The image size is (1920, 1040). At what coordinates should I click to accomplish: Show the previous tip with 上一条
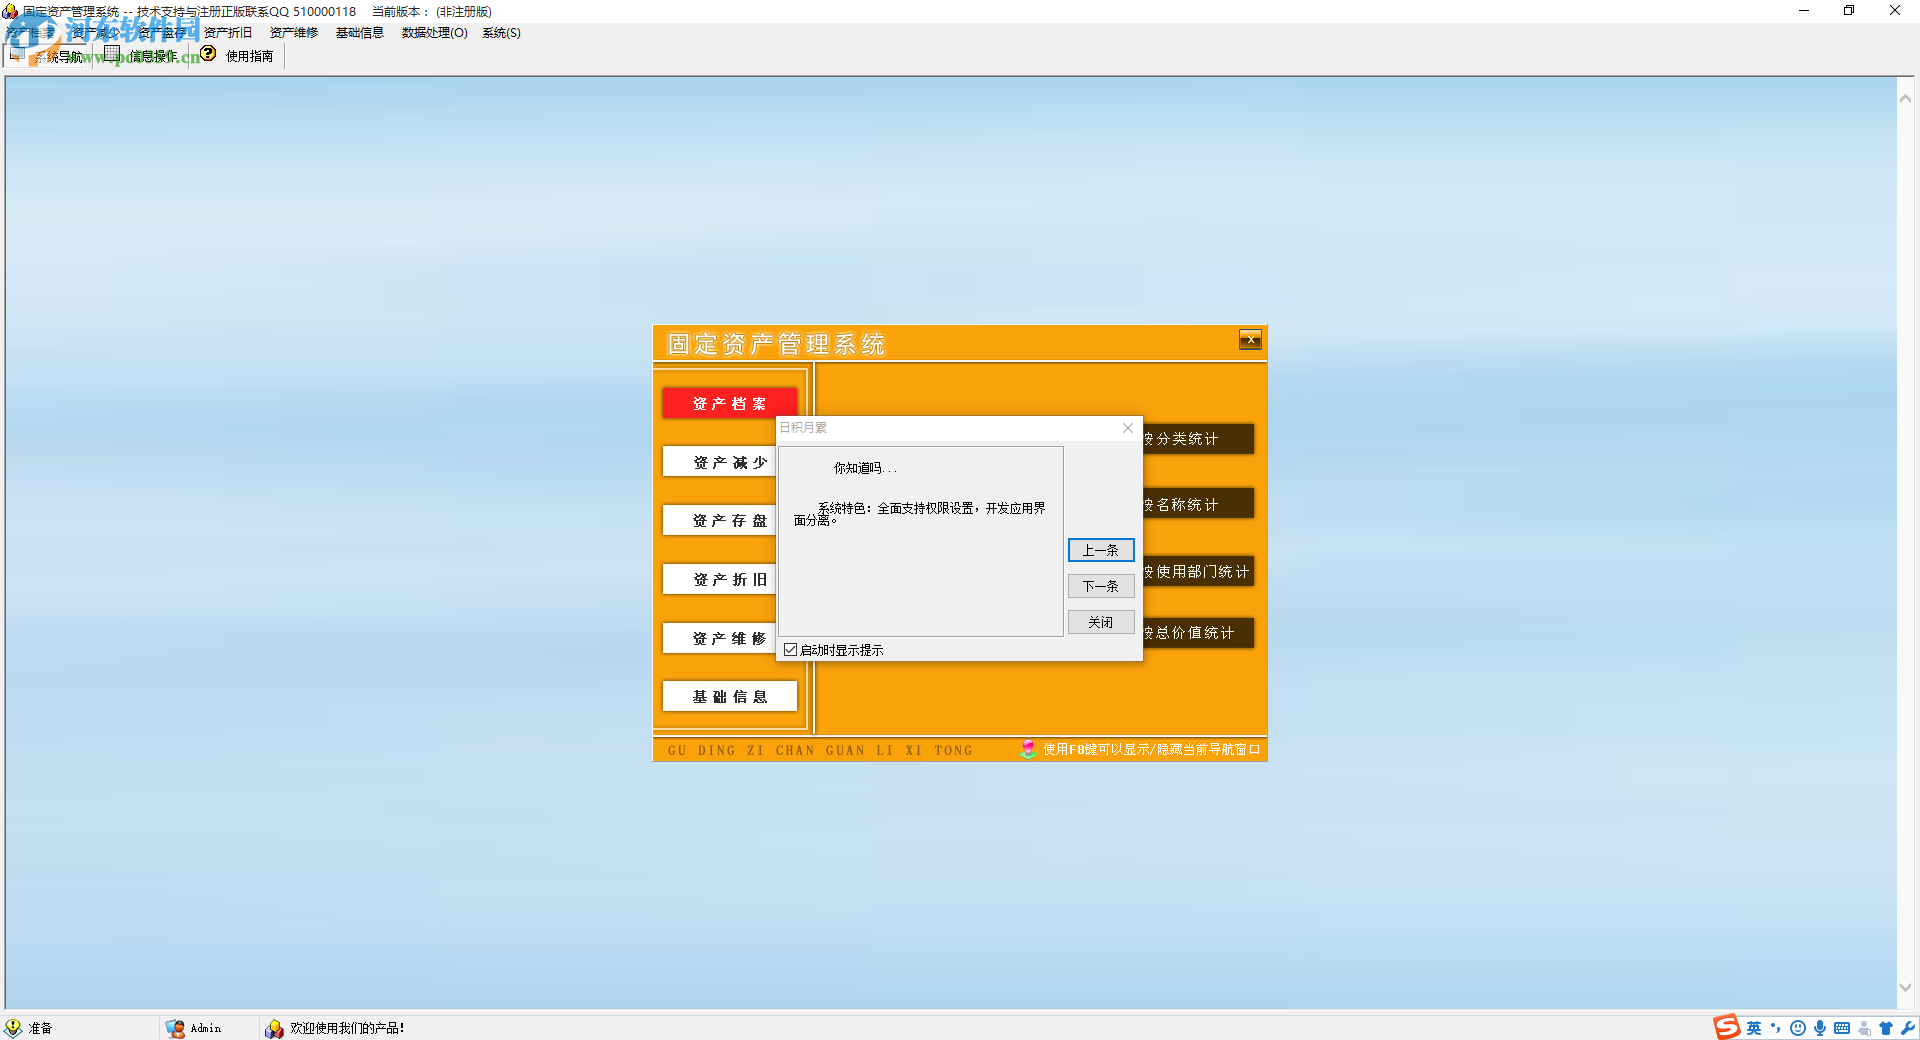click(1101, 550)
